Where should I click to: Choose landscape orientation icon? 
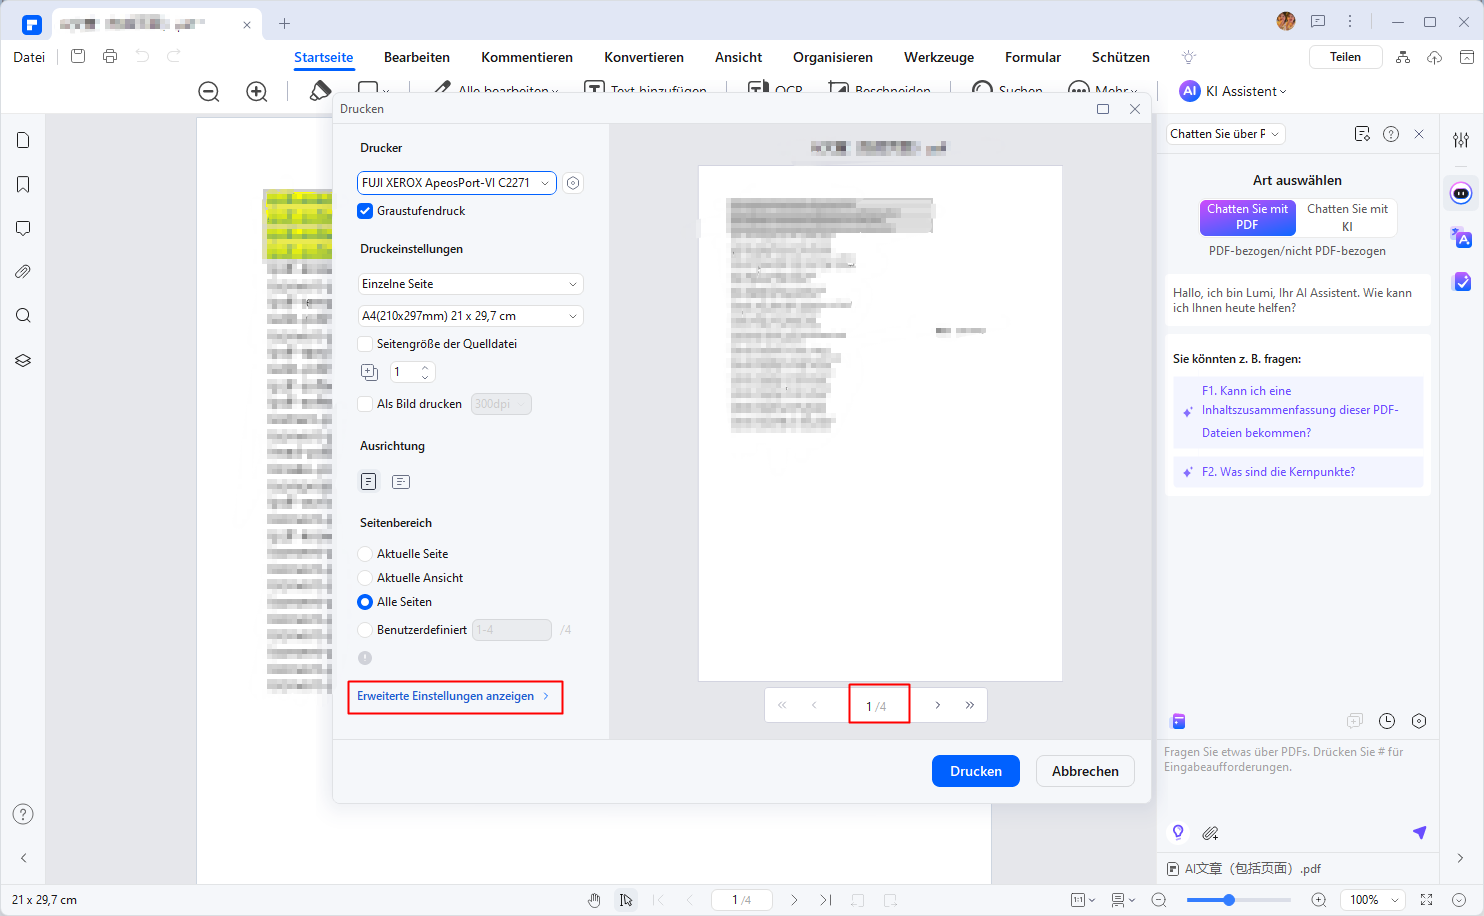[401, 482]
